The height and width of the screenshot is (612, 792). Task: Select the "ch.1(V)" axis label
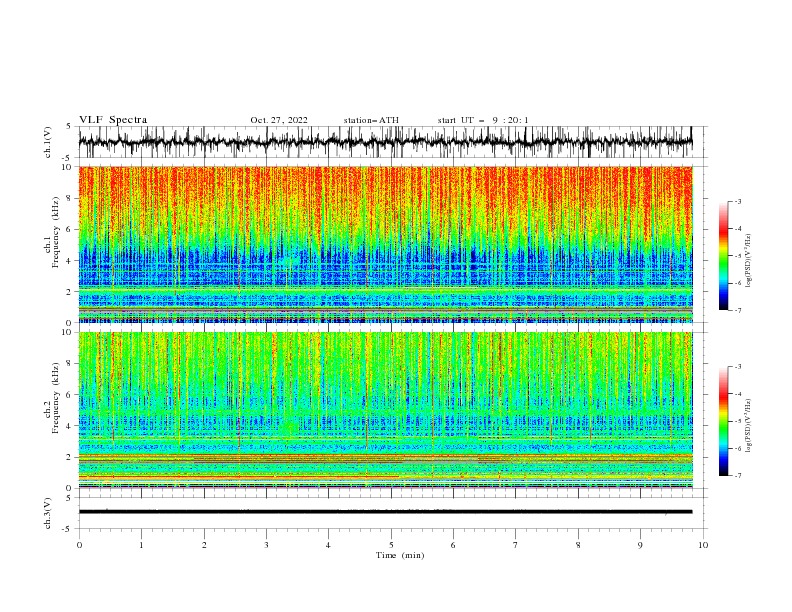[x=48, y=142]
